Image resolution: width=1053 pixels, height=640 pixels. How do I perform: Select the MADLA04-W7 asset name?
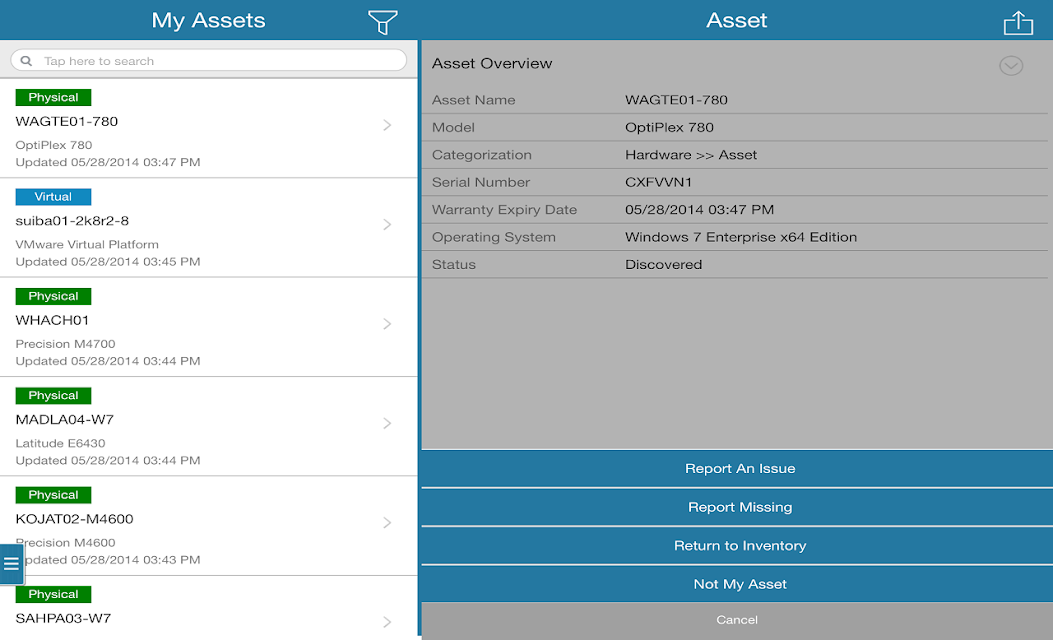coord(64,420)
